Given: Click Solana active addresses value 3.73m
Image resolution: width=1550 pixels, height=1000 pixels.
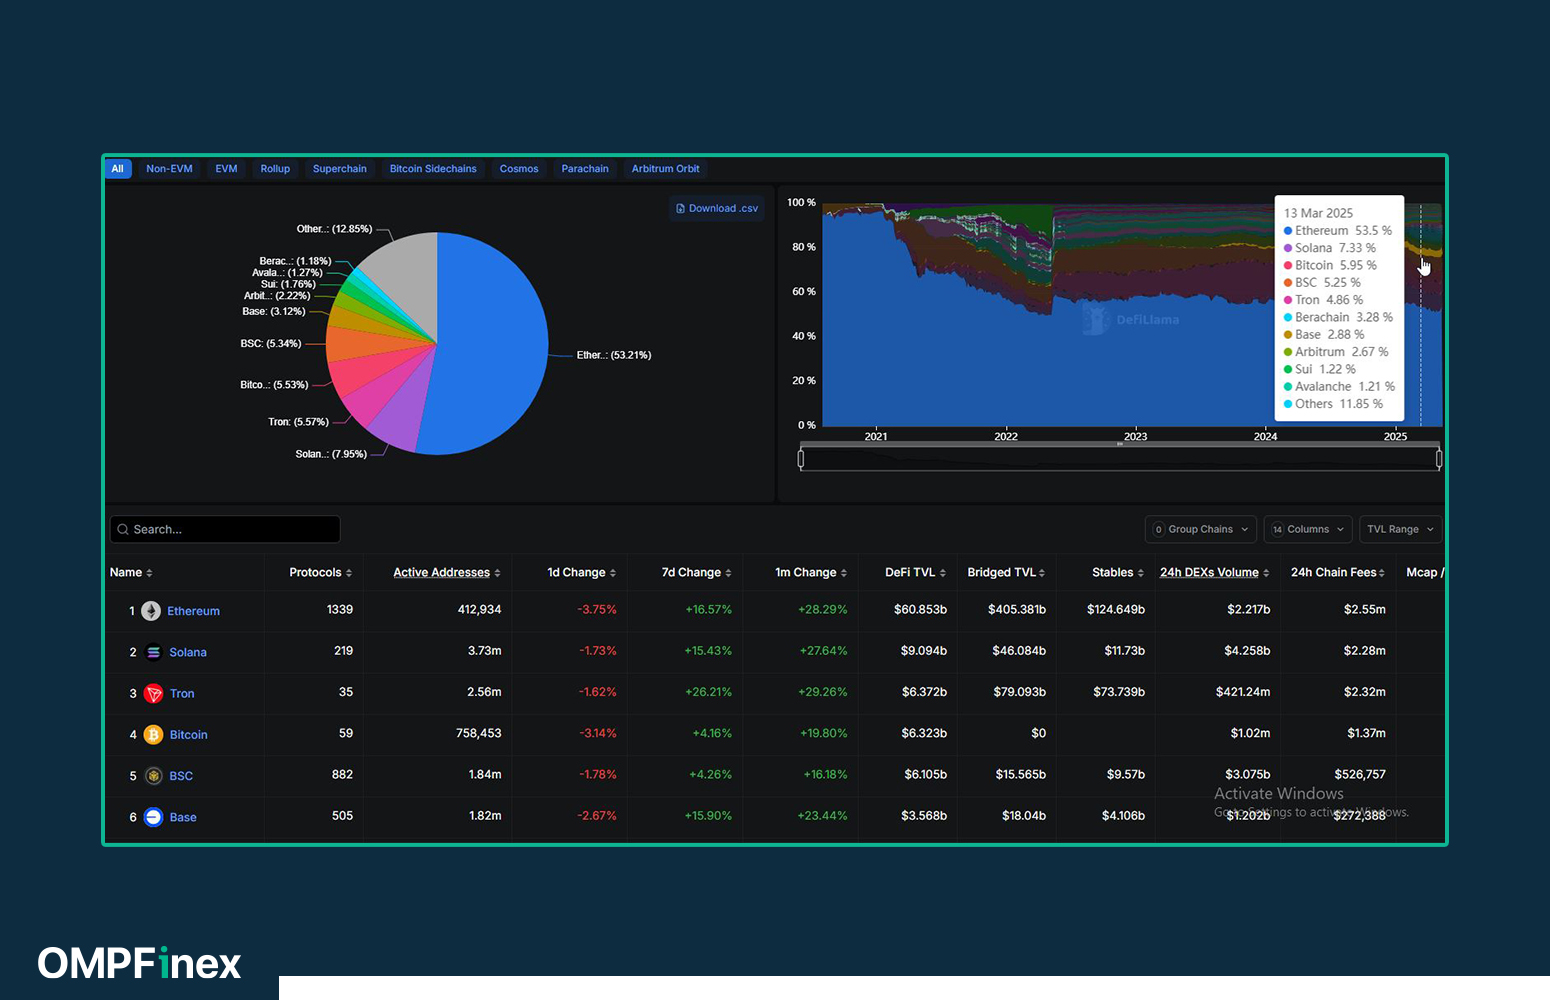Looking at the screenshot, I should [x=485, y=651].
